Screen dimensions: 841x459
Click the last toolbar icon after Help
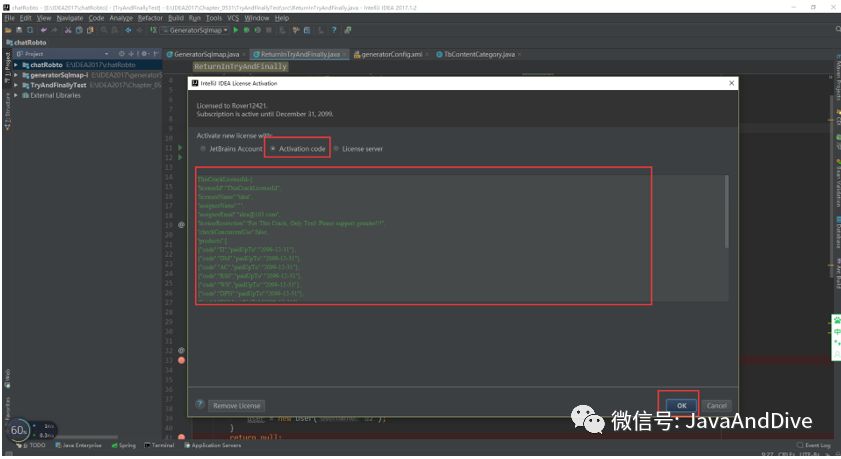tap(348, 30)
